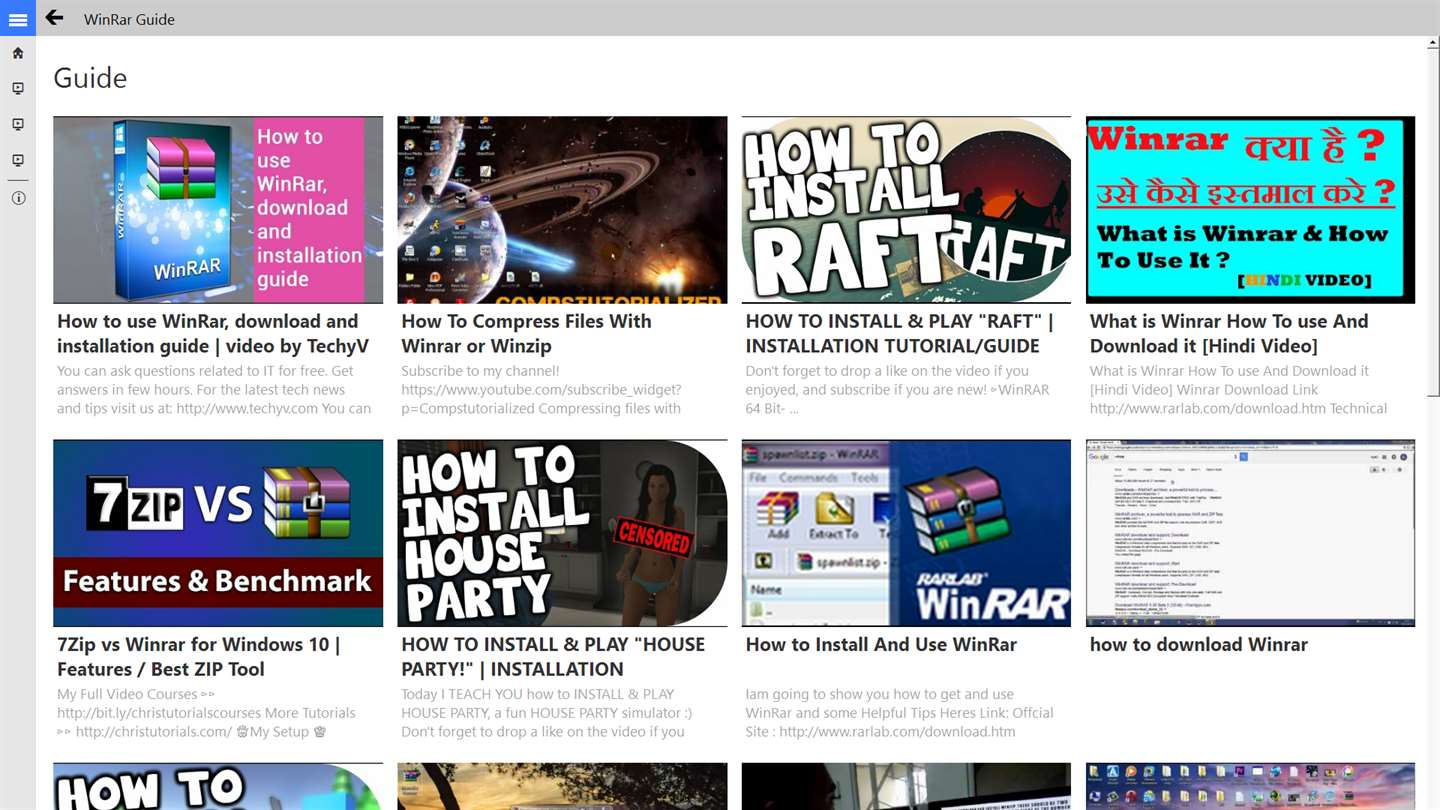
Task: Open the RARLAB WinRAR spawnlist.zip thumbnail
Action: [x=906, y=533]
